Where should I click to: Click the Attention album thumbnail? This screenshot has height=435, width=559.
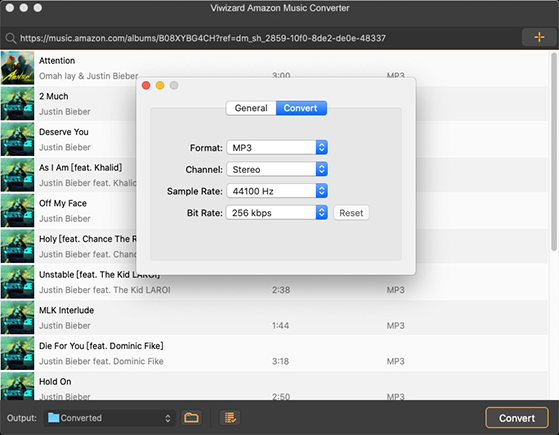[x=17, y=68]
